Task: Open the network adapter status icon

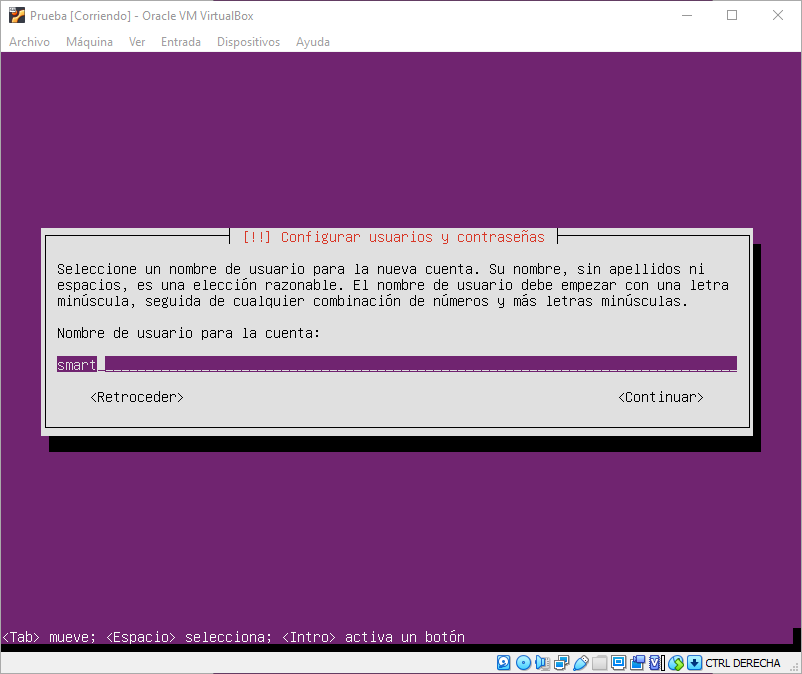Action: pos(561,663)
